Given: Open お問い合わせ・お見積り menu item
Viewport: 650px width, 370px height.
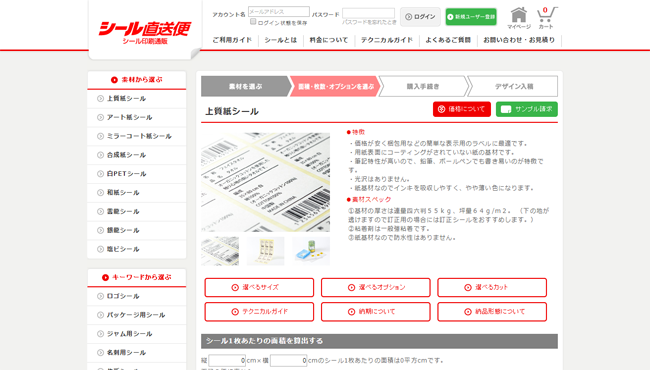Looking at the screenshot, I should pos(519,40).
